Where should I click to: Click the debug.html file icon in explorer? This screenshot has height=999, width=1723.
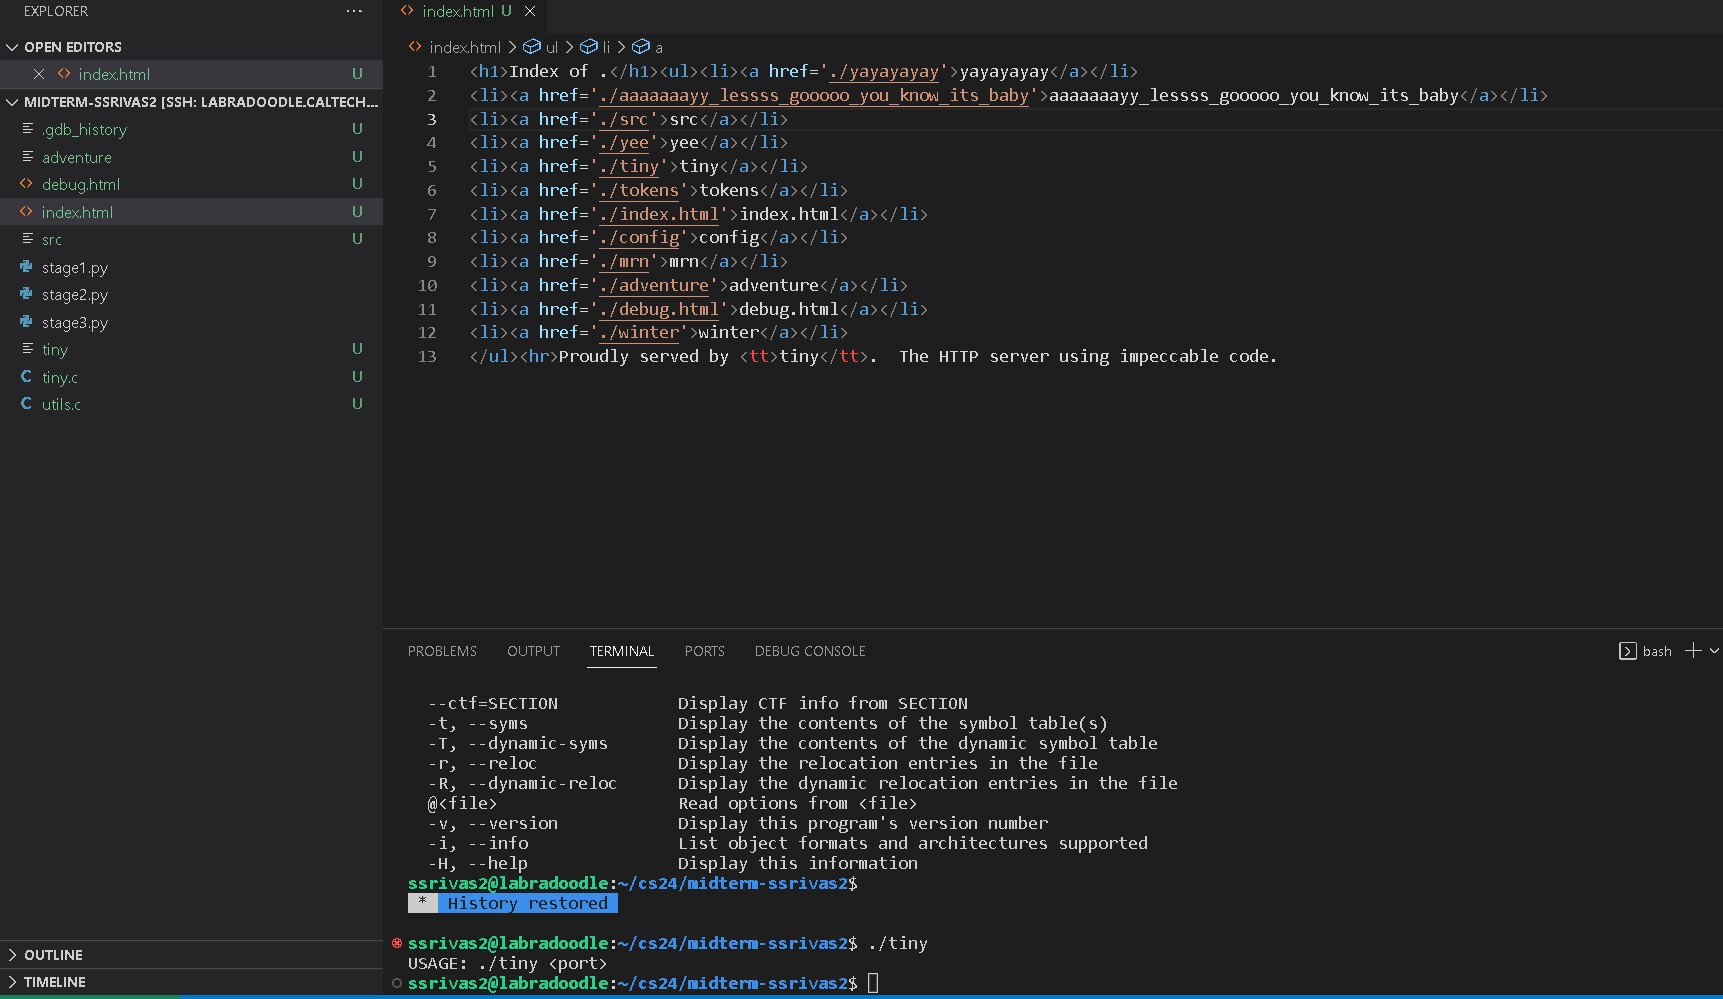(27, 184)
